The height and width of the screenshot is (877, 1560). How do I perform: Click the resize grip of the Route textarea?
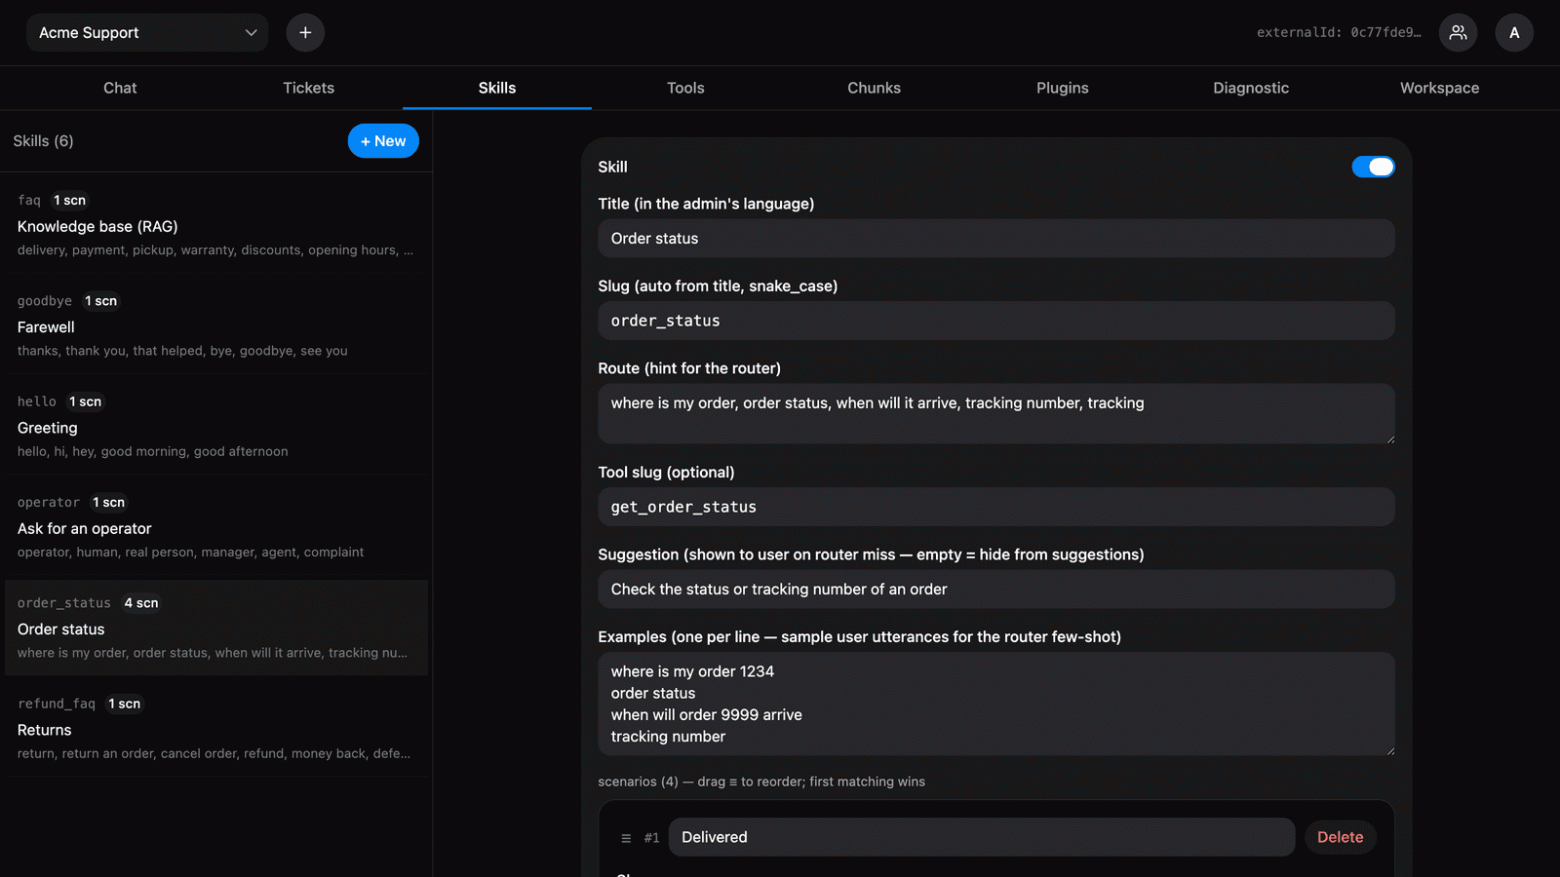pos(1389,438)
